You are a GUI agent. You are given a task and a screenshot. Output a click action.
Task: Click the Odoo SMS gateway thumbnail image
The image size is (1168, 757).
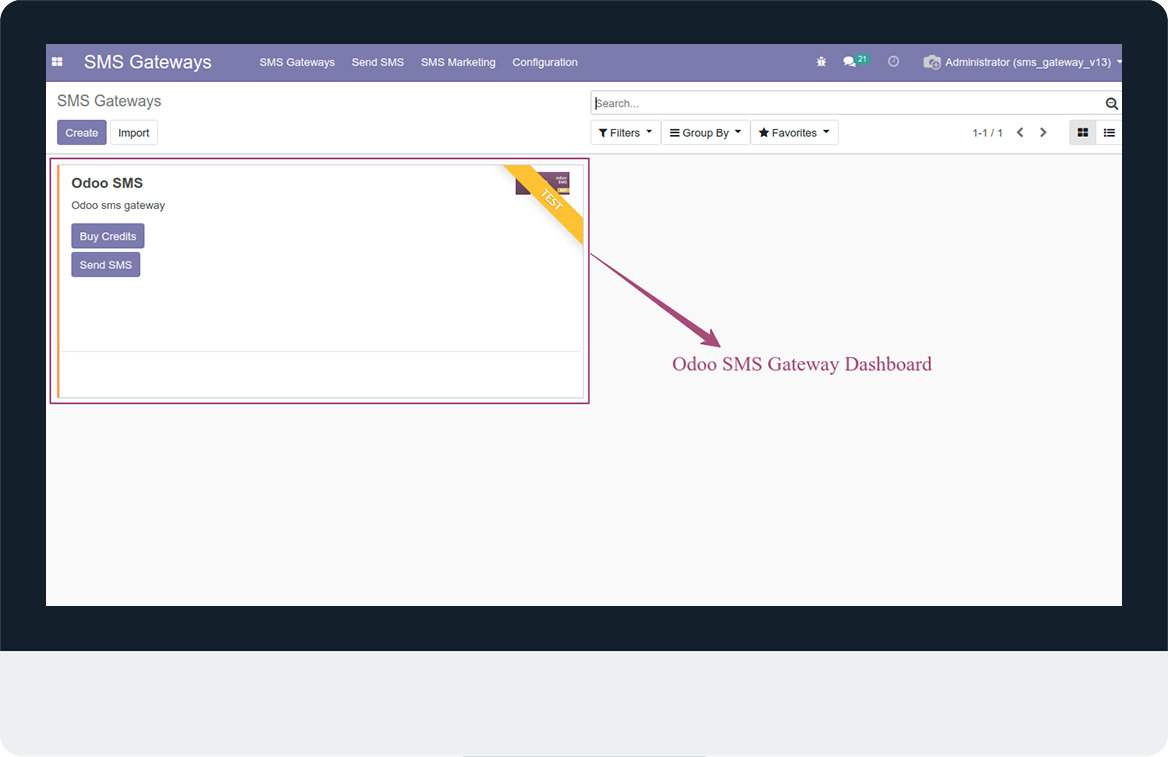(542, 183)
